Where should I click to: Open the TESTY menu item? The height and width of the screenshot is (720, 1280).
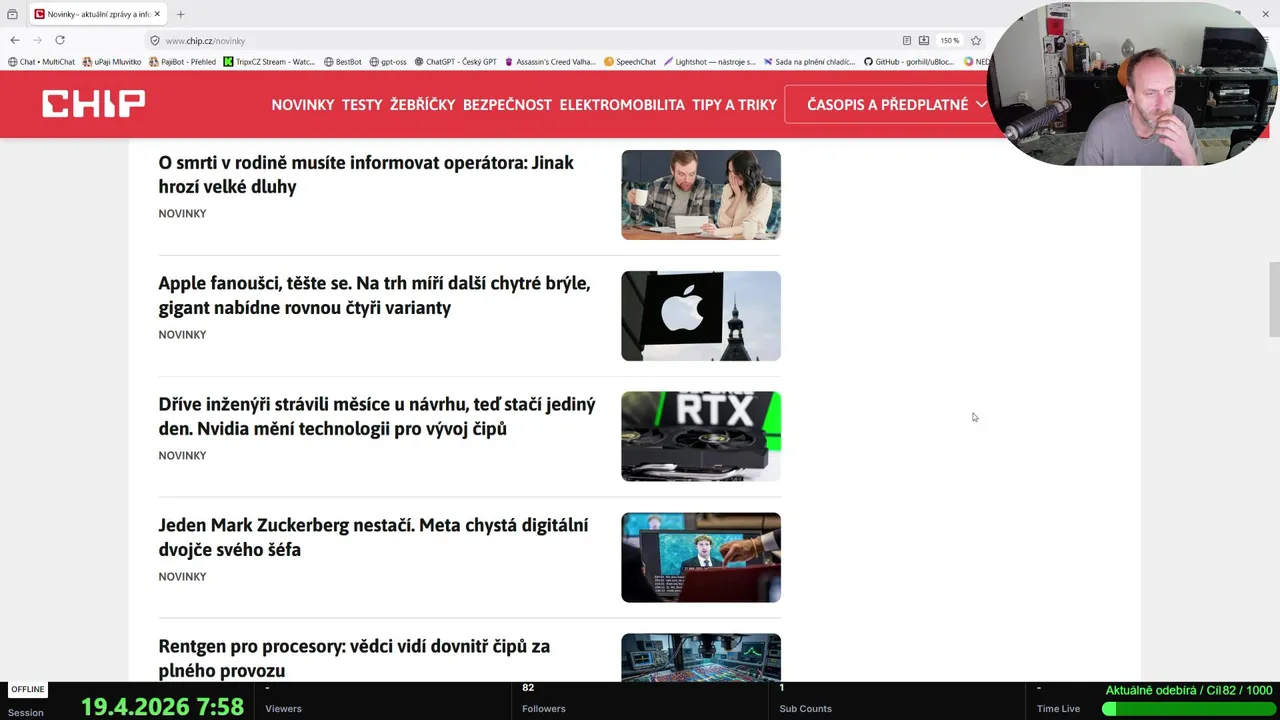[362, 104]
